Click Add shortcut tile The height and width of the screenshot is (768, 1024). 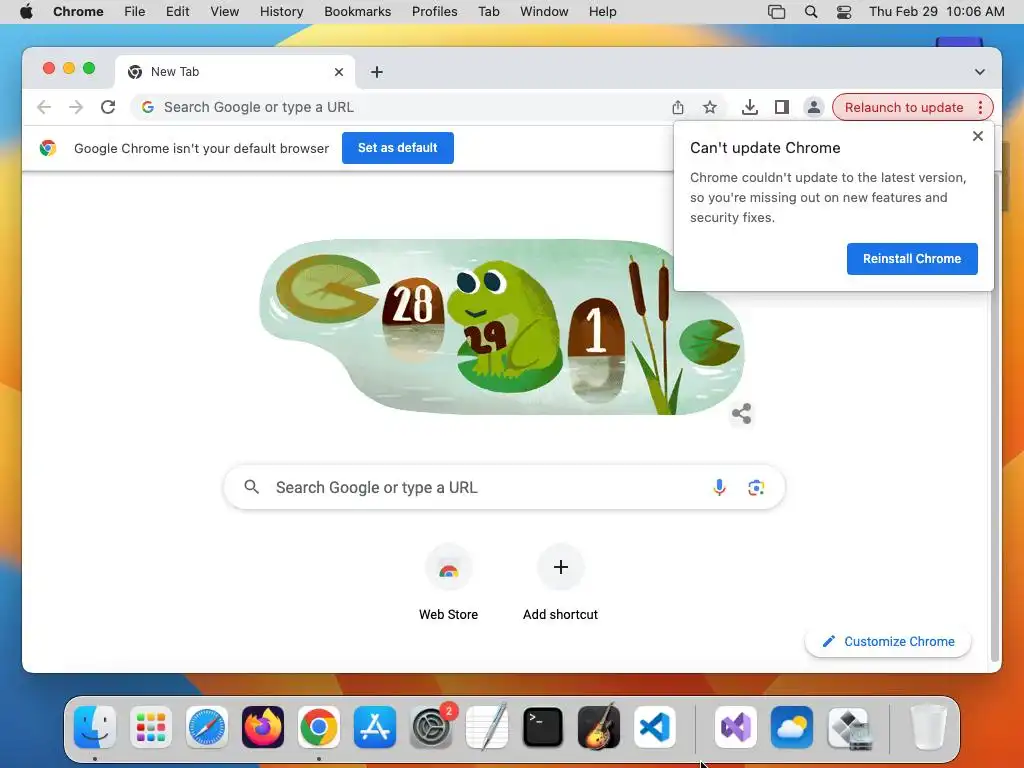(560, 581)
